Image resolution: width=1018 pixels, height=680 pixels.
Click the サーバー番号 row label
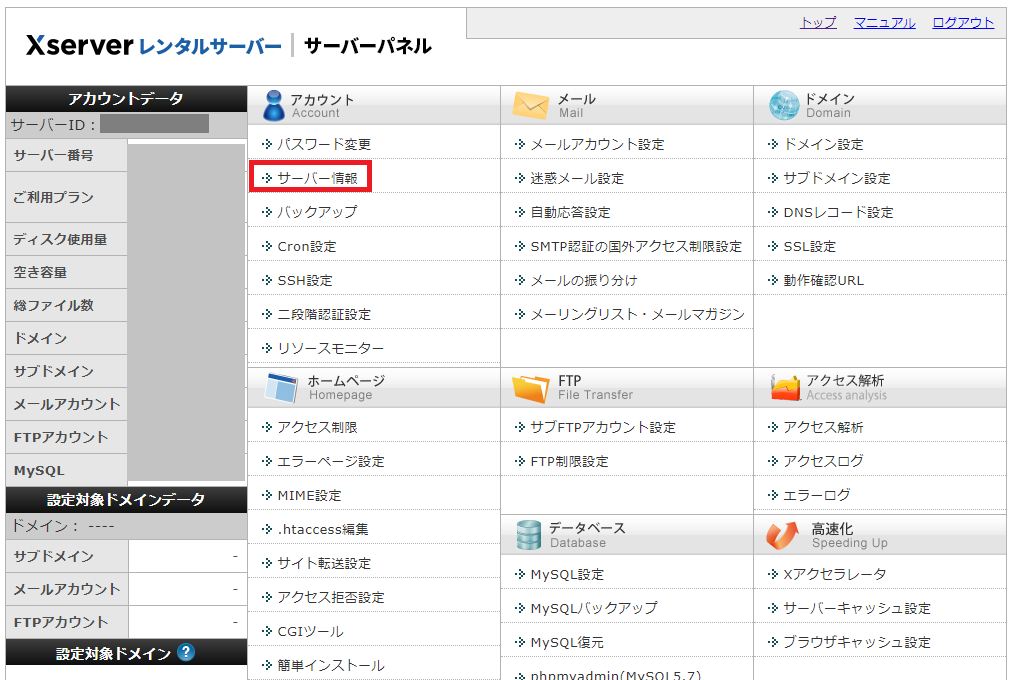tap(53, 155)
